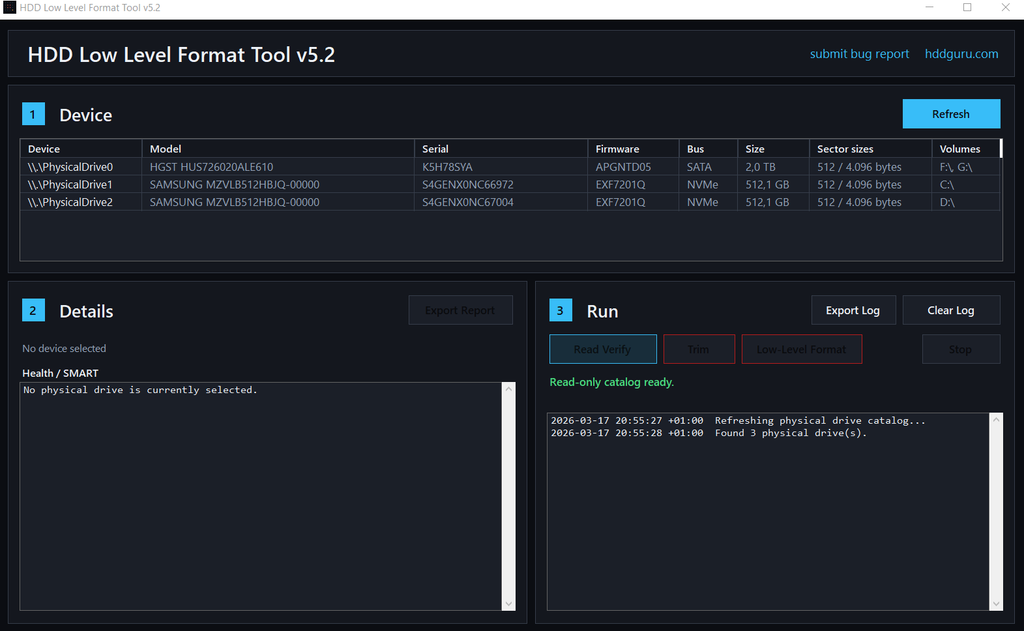Click the Export Log button
Screen dimensions: 1024x631
pyautogui.click(x=852, y=310)
